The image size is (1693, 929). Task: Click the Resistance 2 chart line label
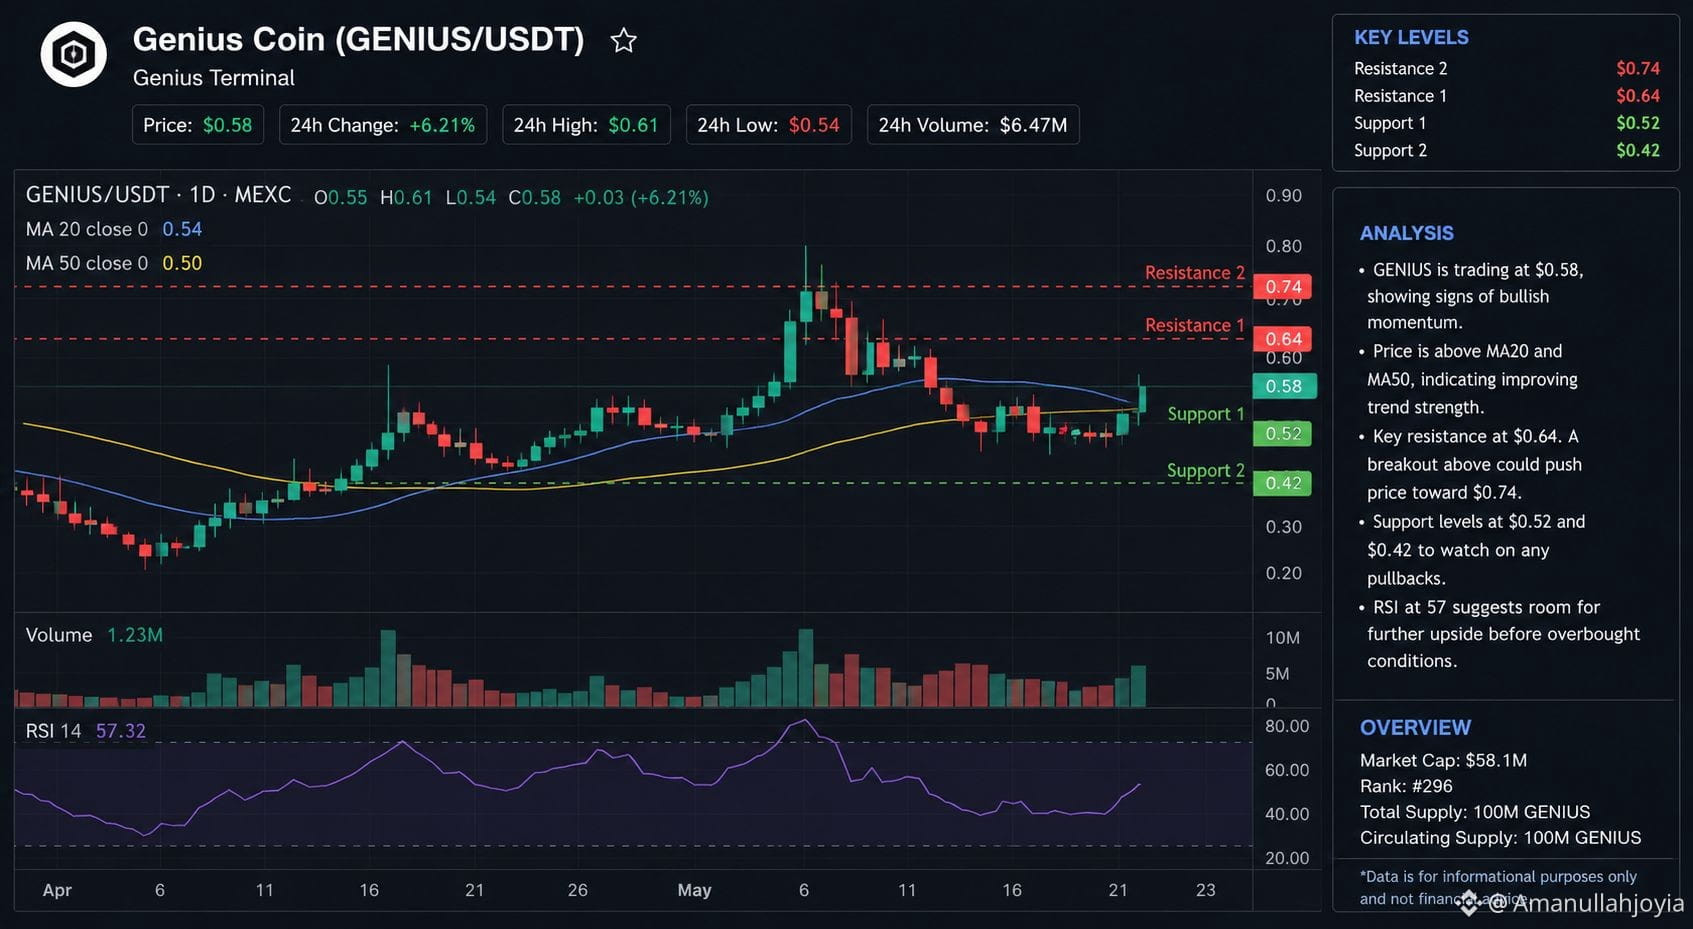[1195, 272]
